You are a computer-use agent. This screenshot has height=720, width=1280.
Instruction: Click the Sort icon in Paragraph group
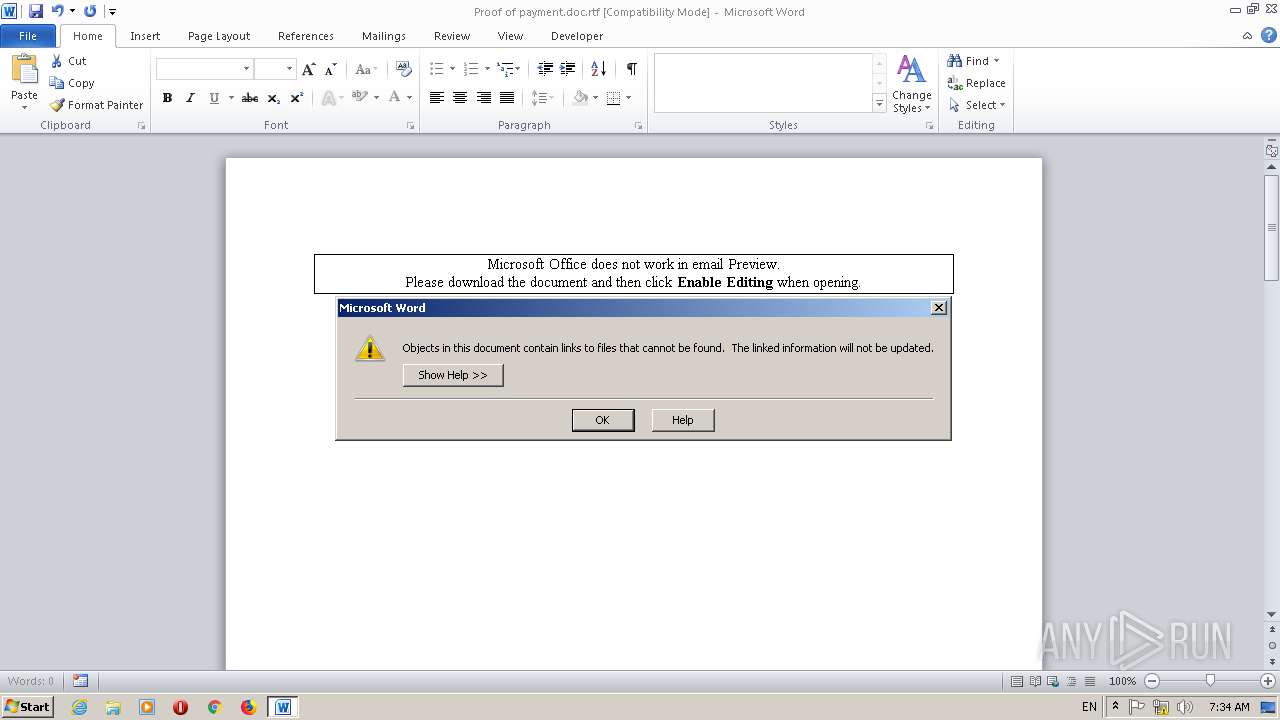[x=599, y=69]
